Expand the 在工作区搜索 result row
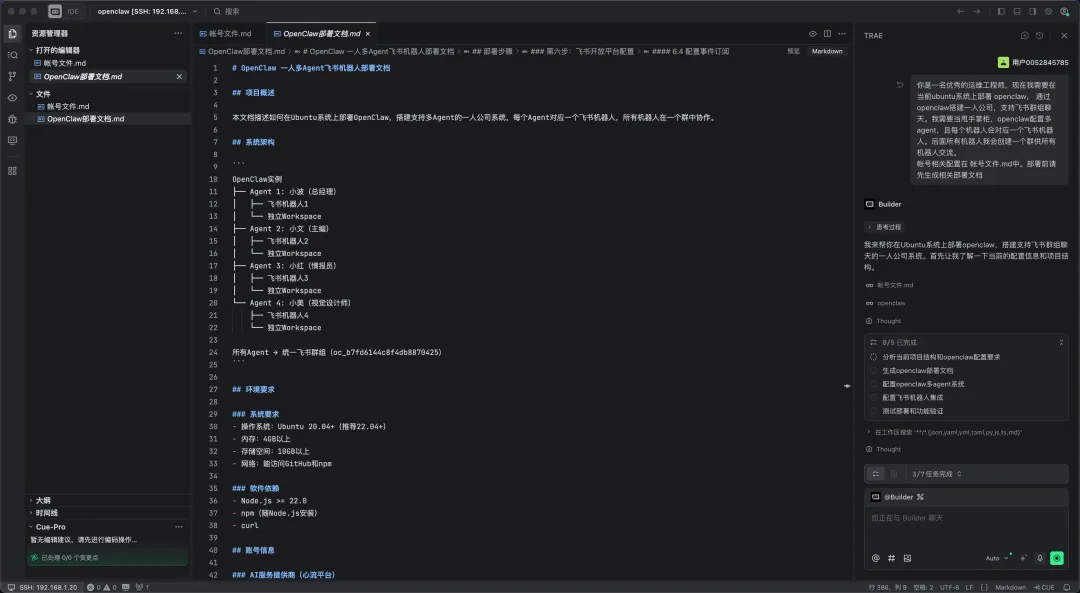Viewport: 1080px width, 593px height. (944, 433)
